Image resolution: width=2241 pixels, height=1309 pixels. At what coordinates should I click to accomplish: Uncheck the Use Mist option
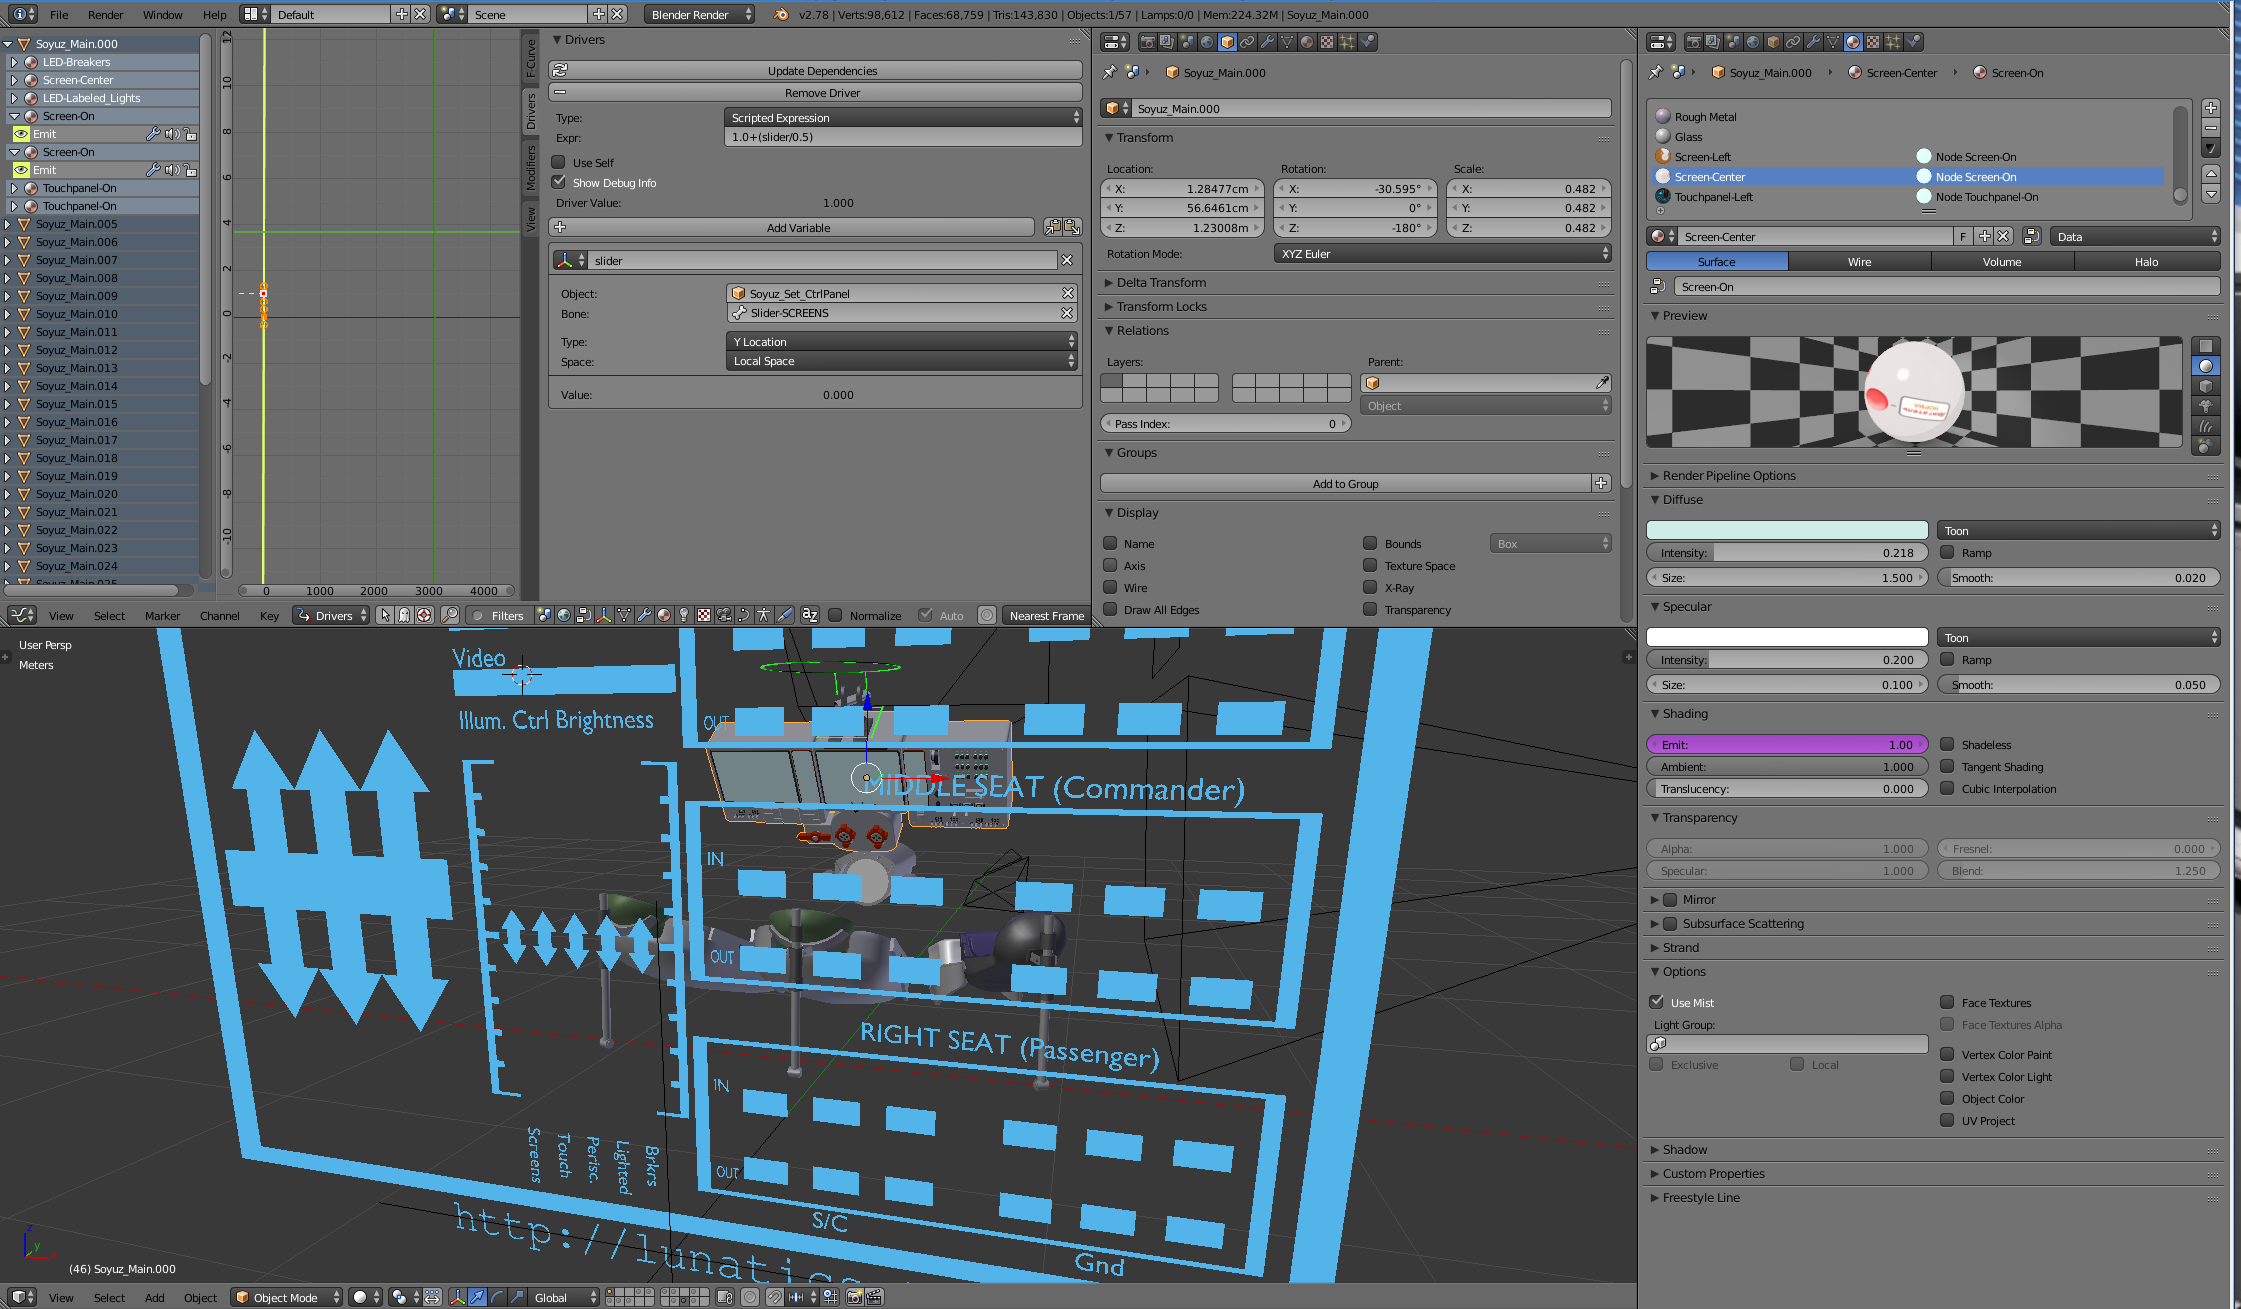[x=1657, y=1002]
